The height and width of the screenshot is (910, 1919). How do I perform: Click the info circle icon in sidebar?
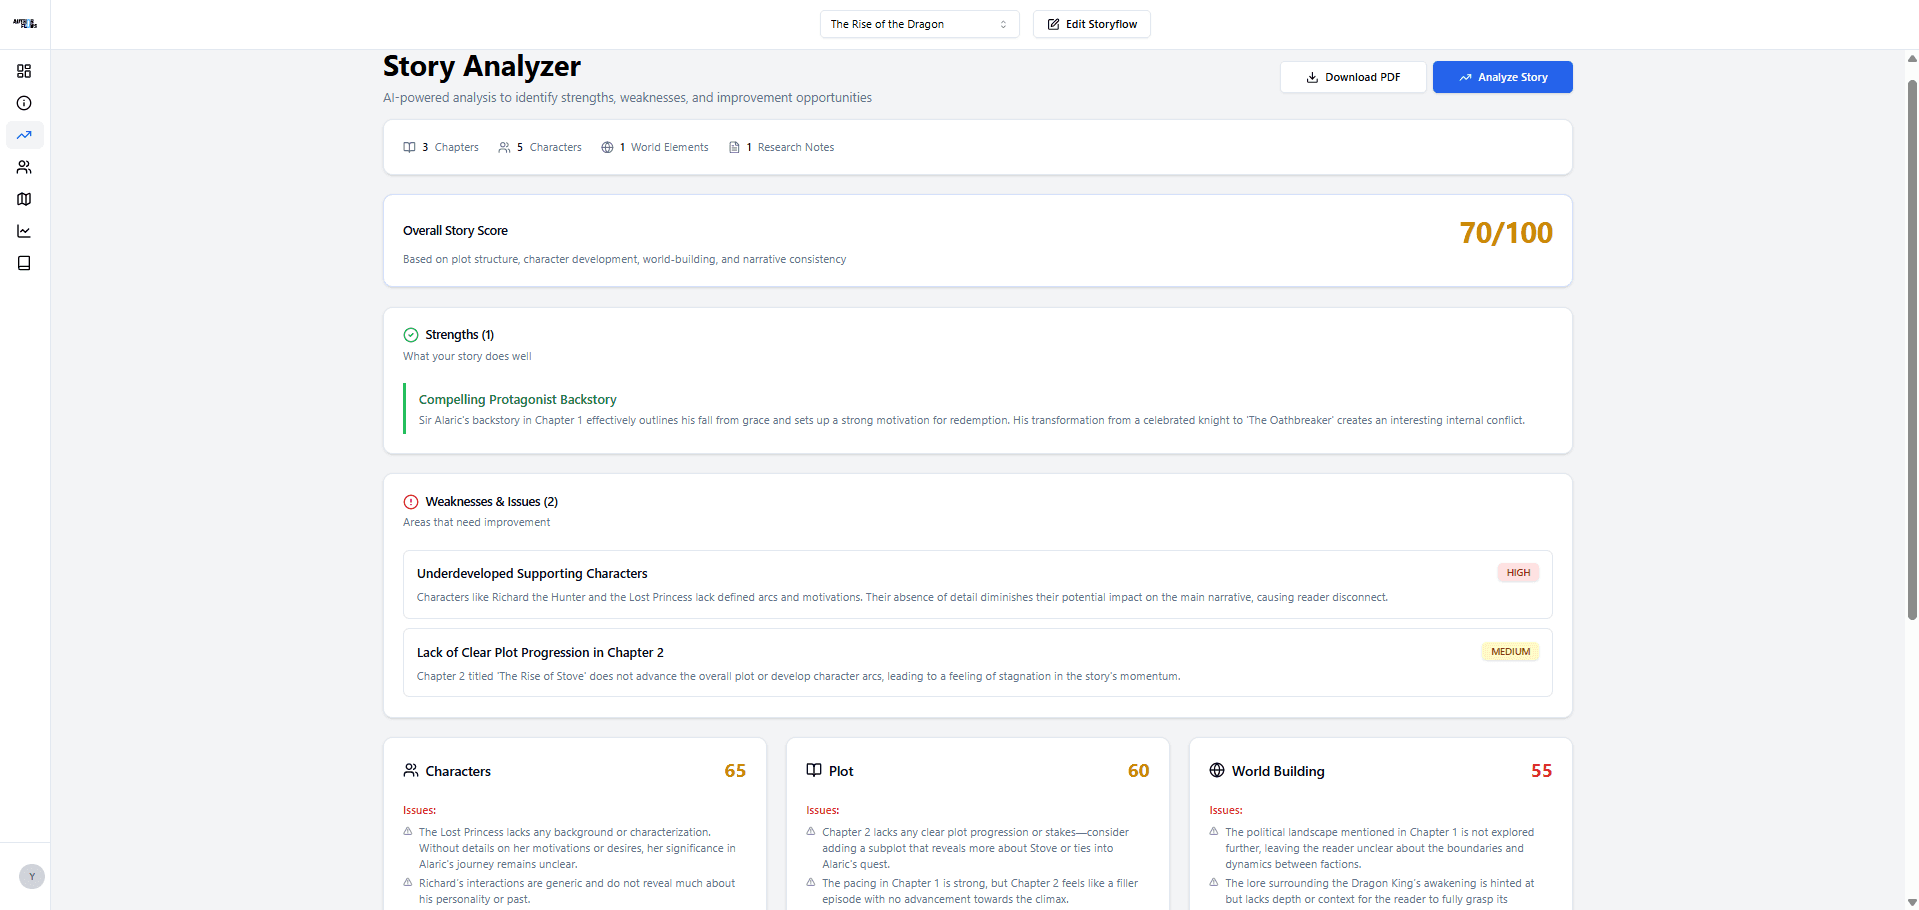click(x=24, y=103)
